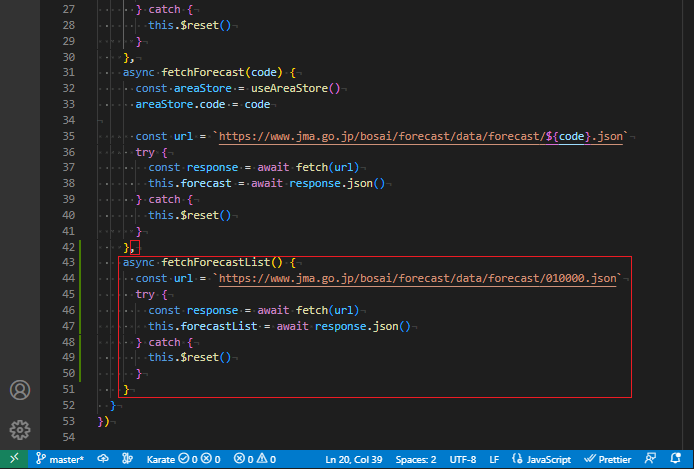This screenshot has height=469, width=694.
Task: Click the try keyword on line 36
Action: pyautogui.click(x=145, y=152)
